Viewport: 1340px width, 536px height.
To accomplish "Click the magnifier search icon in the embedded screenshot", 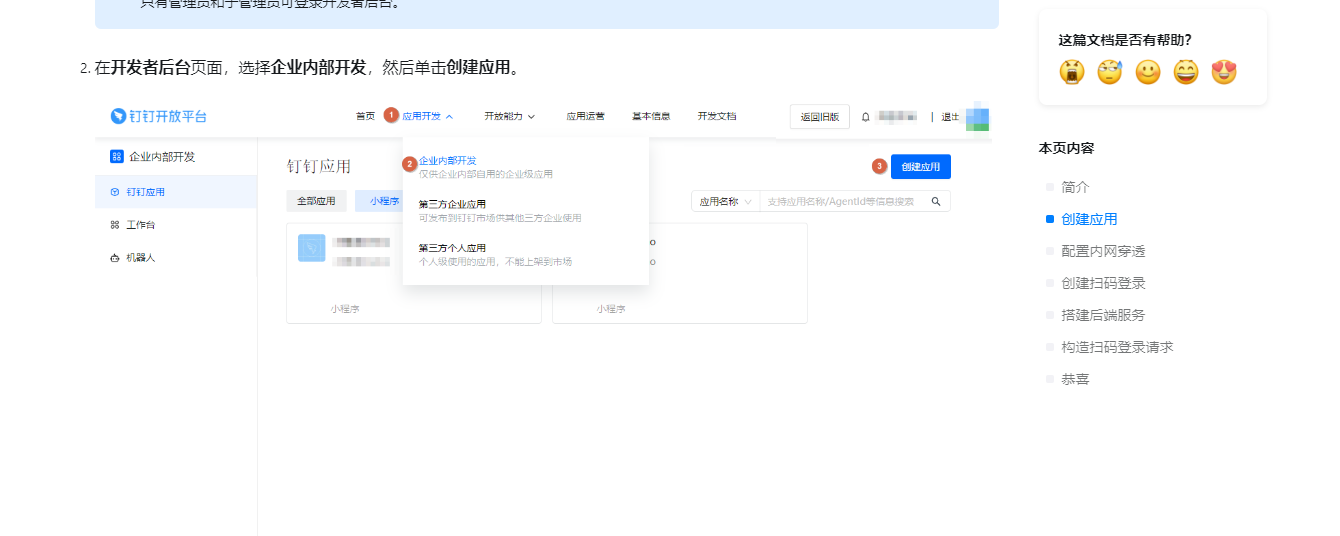I will click(936, 201).
